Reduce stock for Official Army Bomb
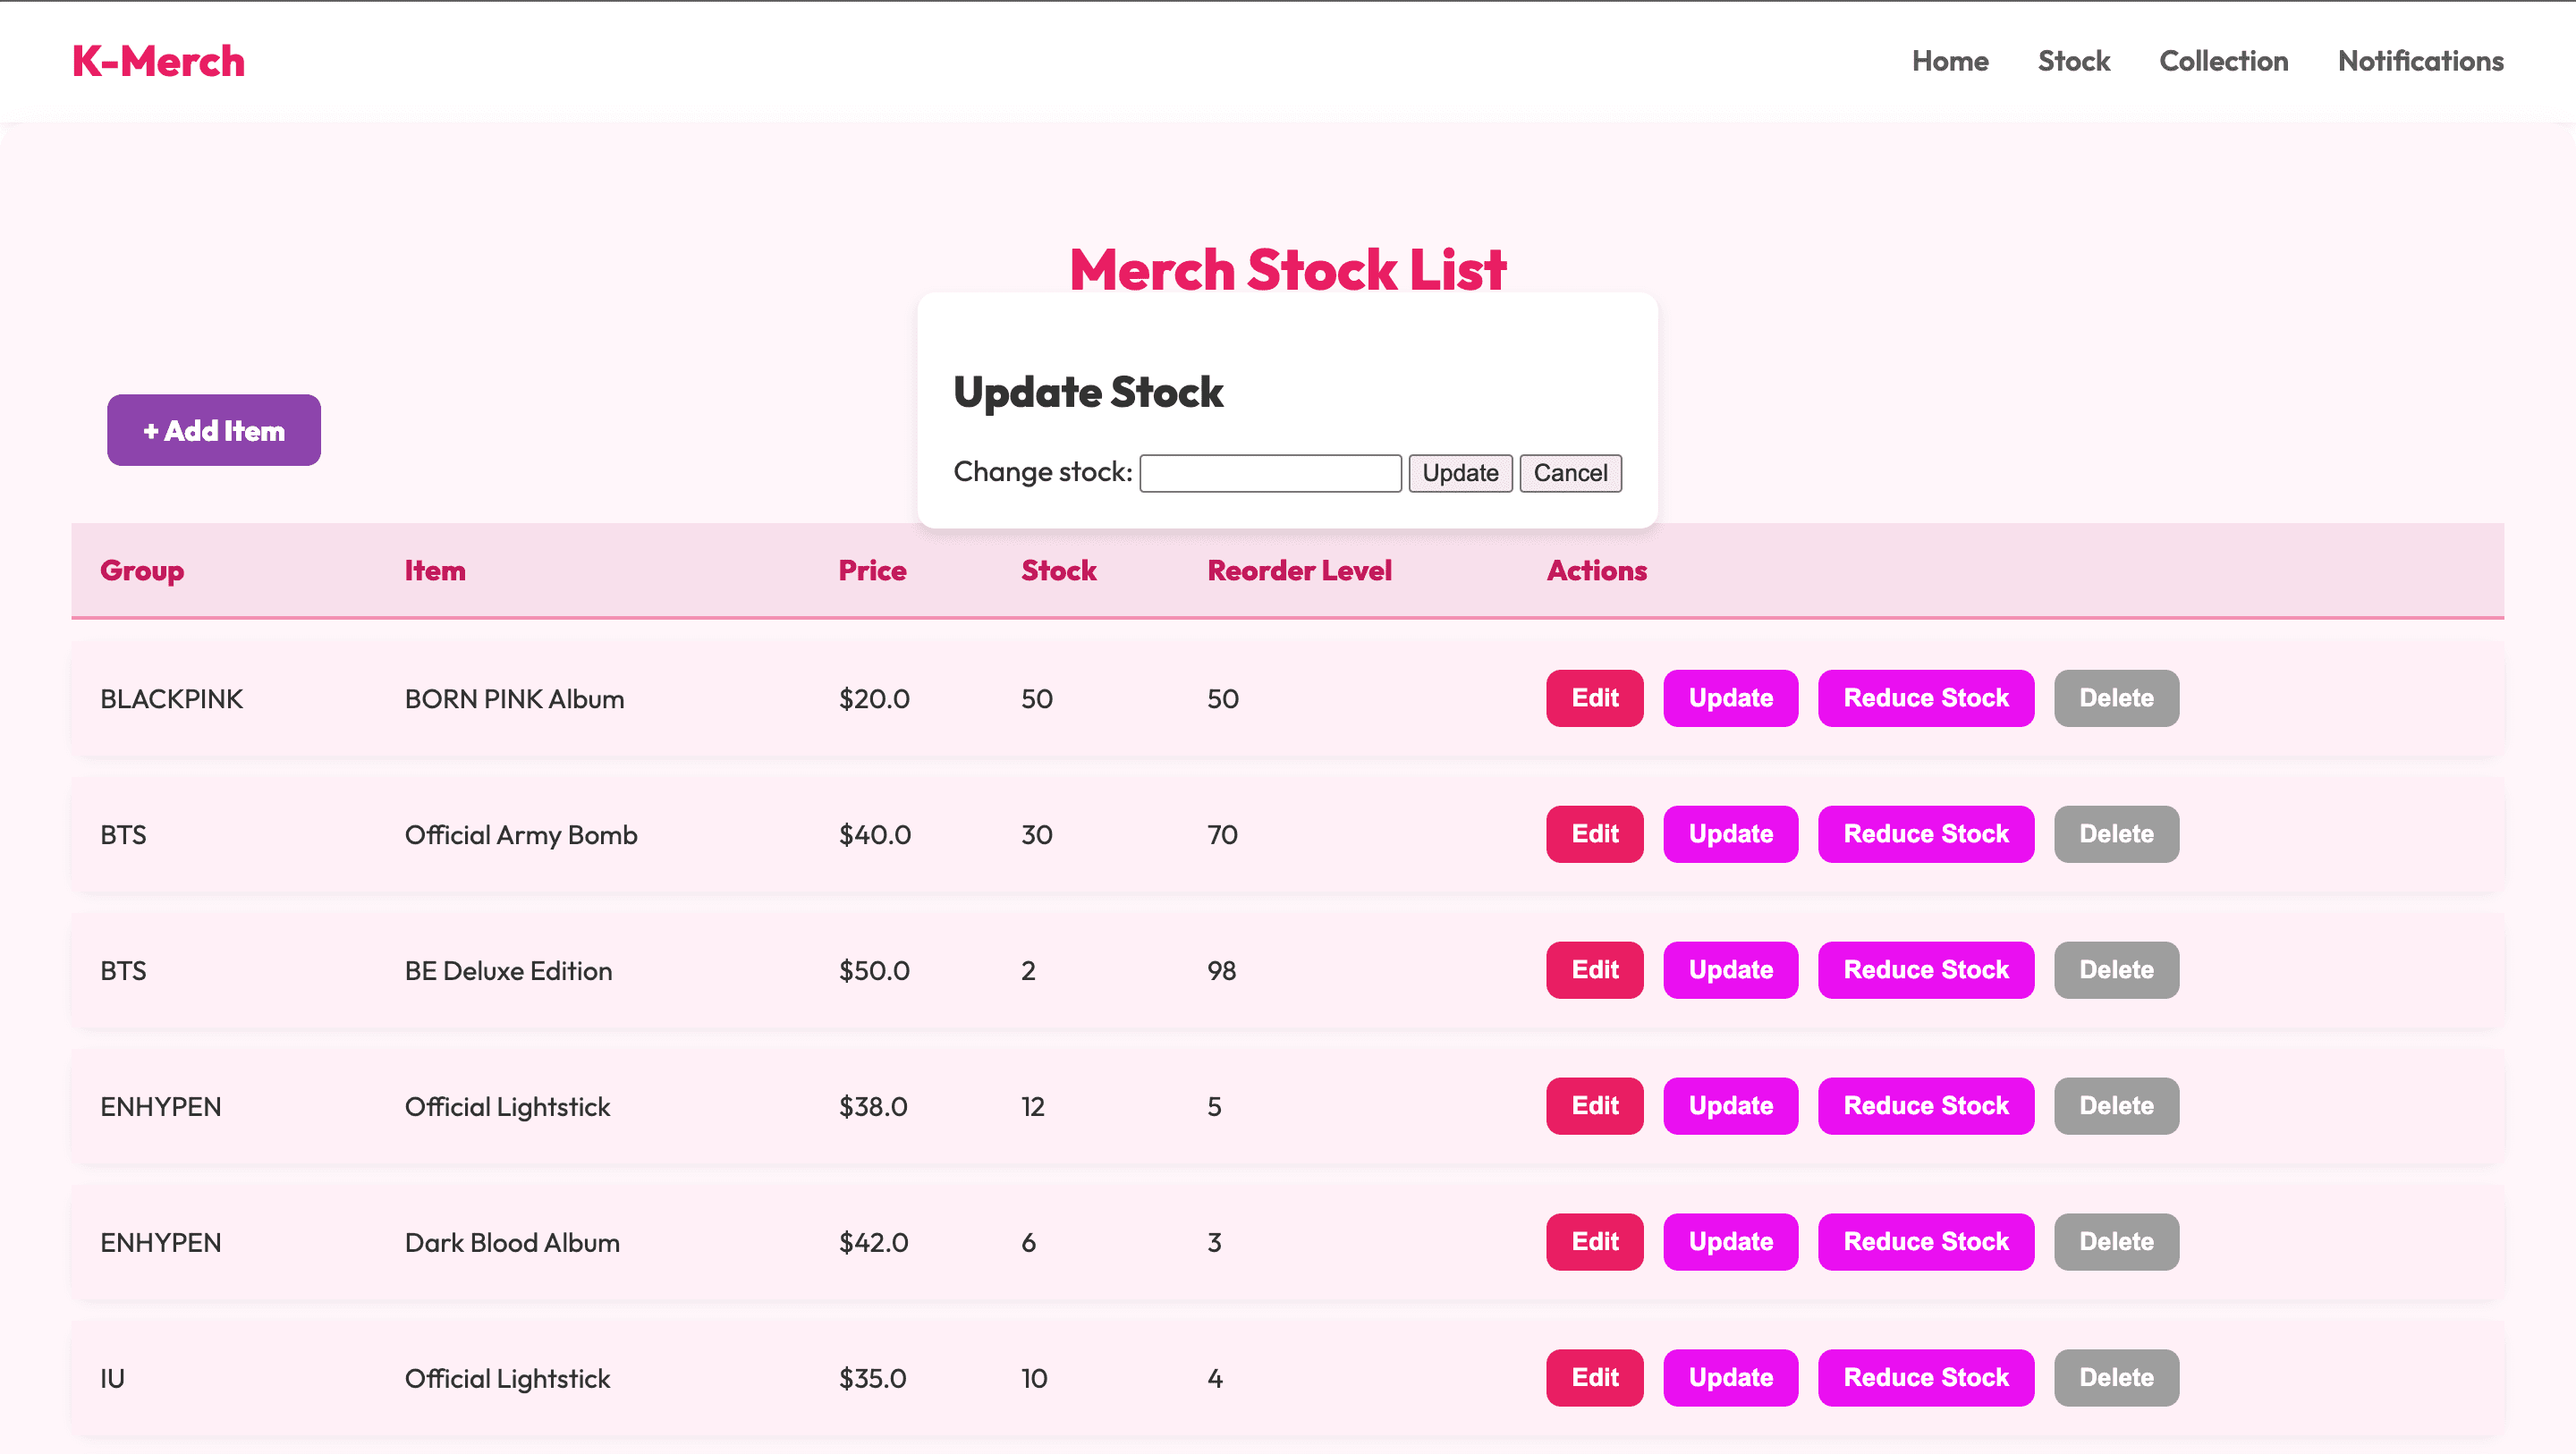Viewport: 2576px width, 1454px height. 1925,834
